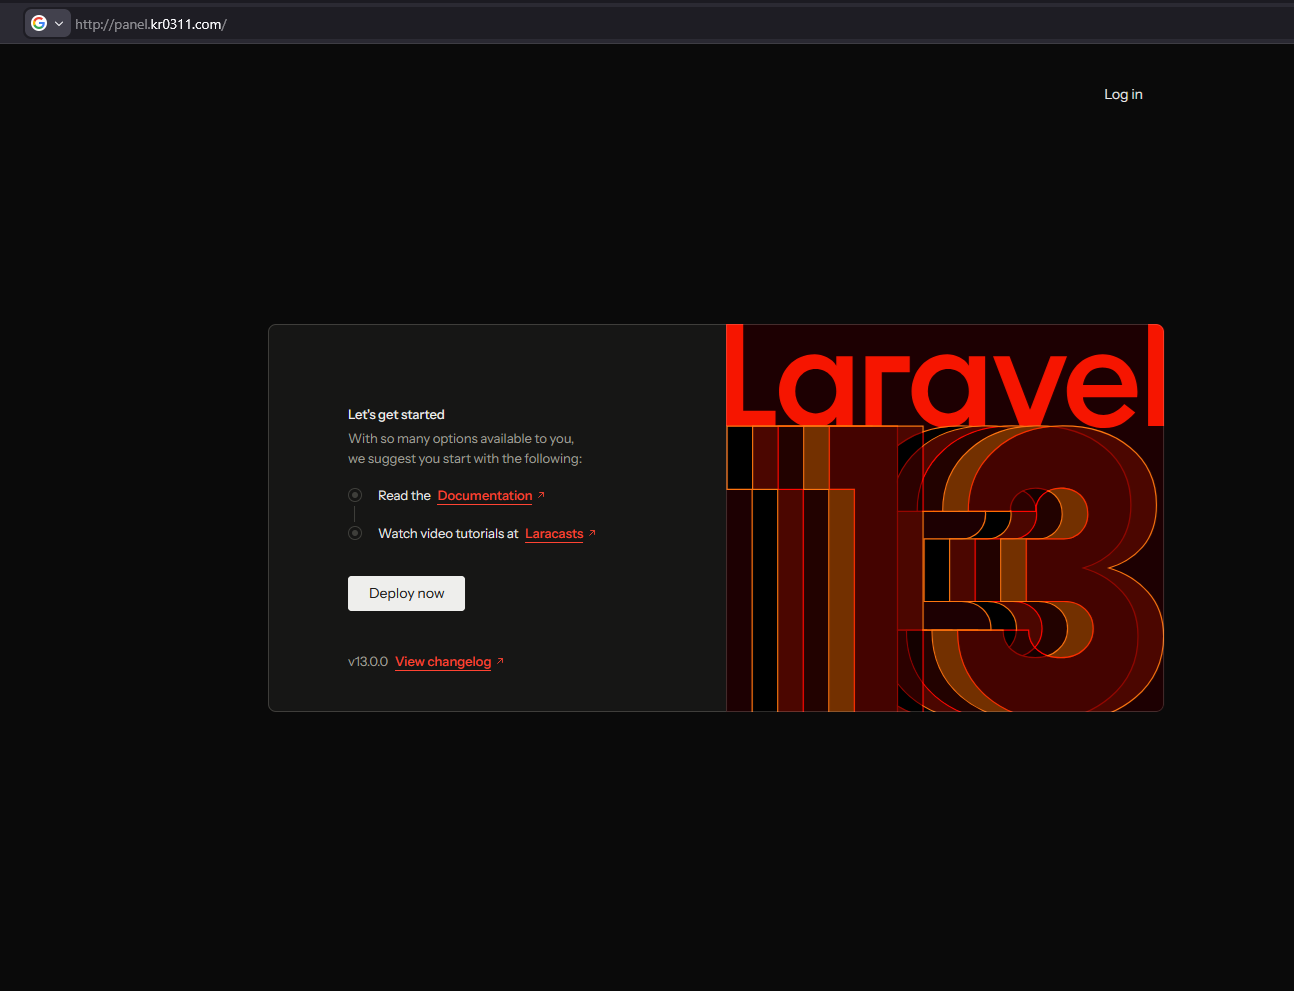Click the arrow icon after View changelog
The height and width of the screenshot is (991, 1294).
point(500,660)
